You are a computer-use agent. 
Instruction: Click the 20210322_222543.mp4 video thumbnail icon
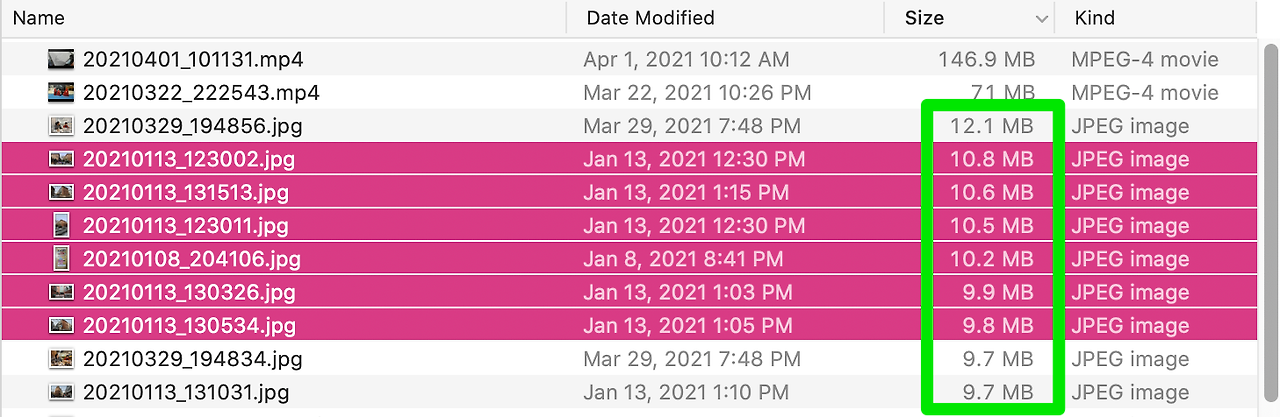click(61, 93)
